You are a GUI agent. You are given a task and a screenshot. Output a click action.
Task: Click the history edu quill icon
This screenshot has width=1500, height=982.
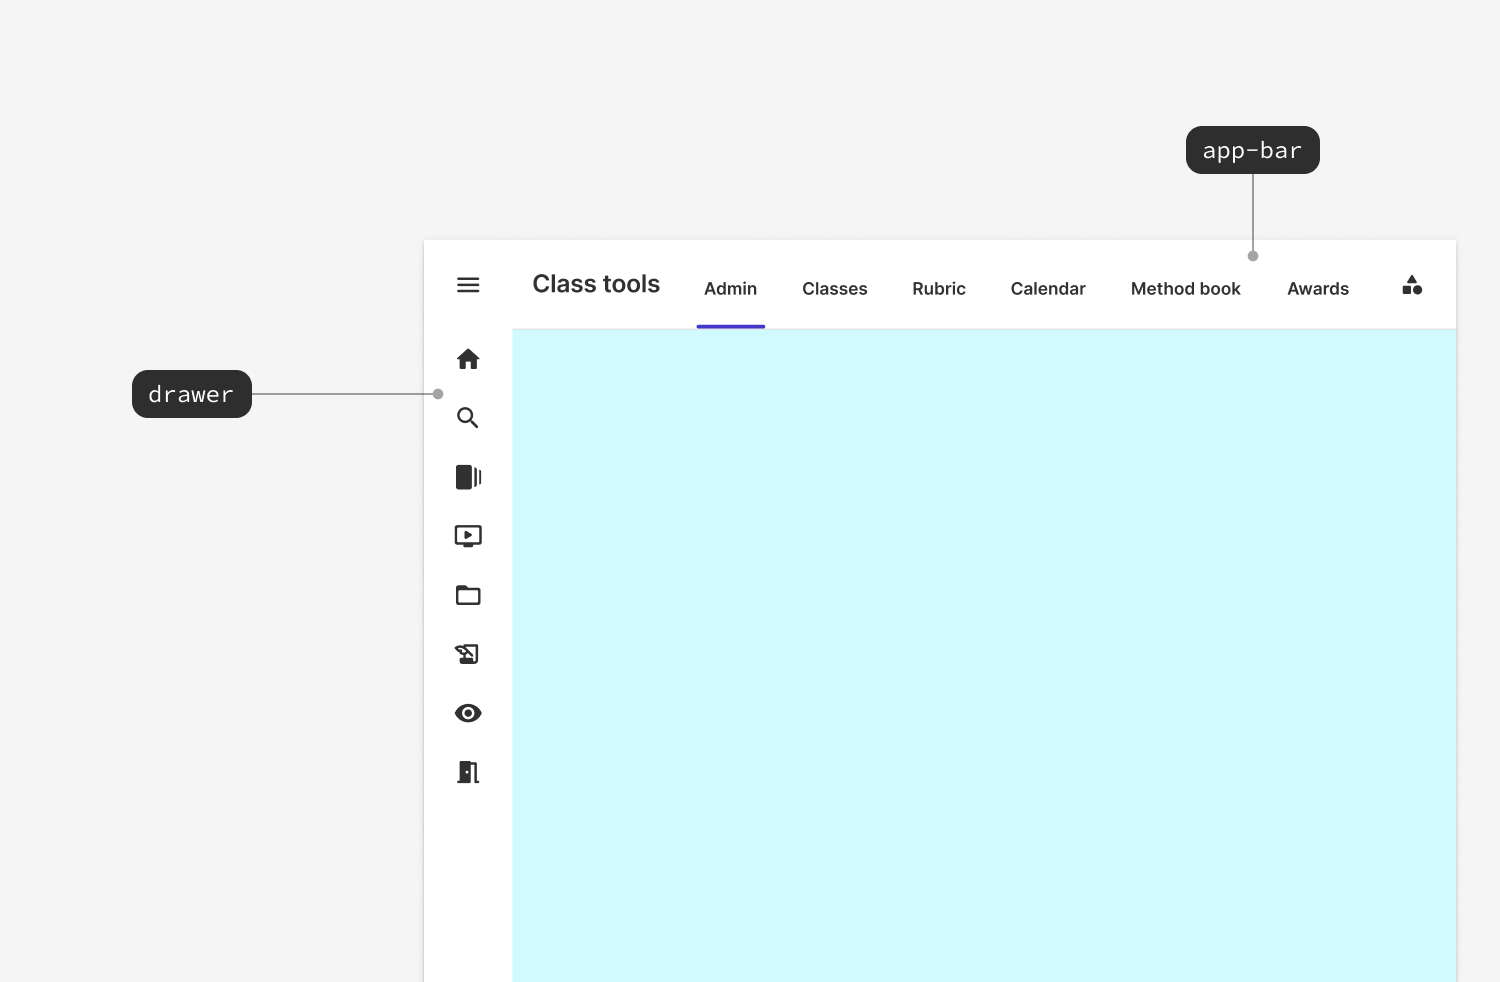point(468,654)
